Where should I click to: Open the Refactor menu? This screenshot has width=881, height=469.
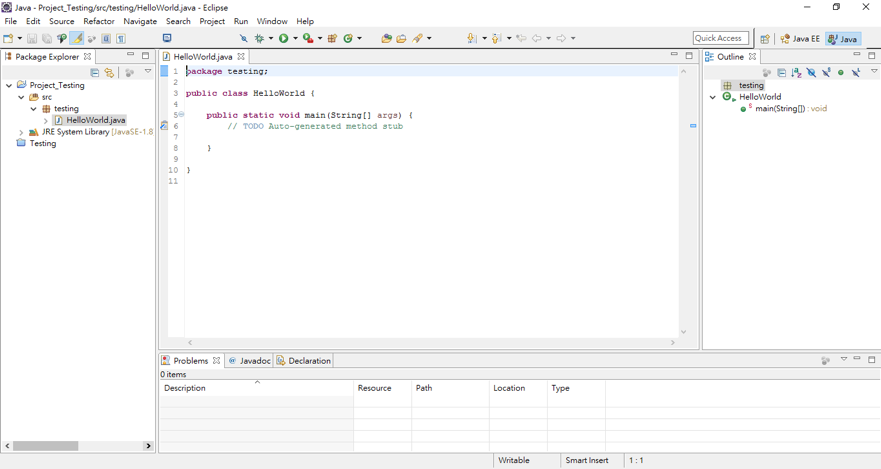point(99,21)
